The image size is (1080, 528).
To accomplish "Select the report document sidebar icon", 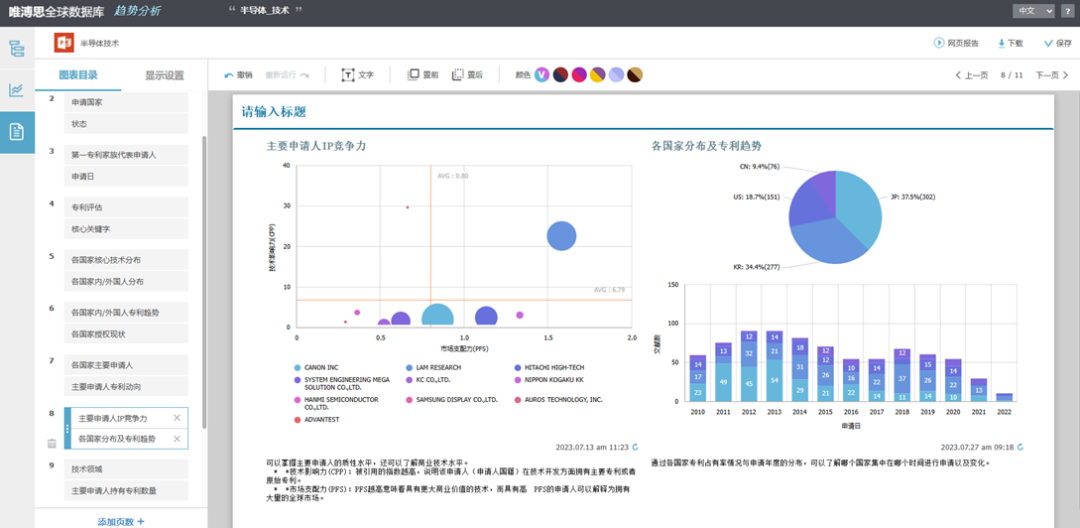I will [x=17, y=131].
